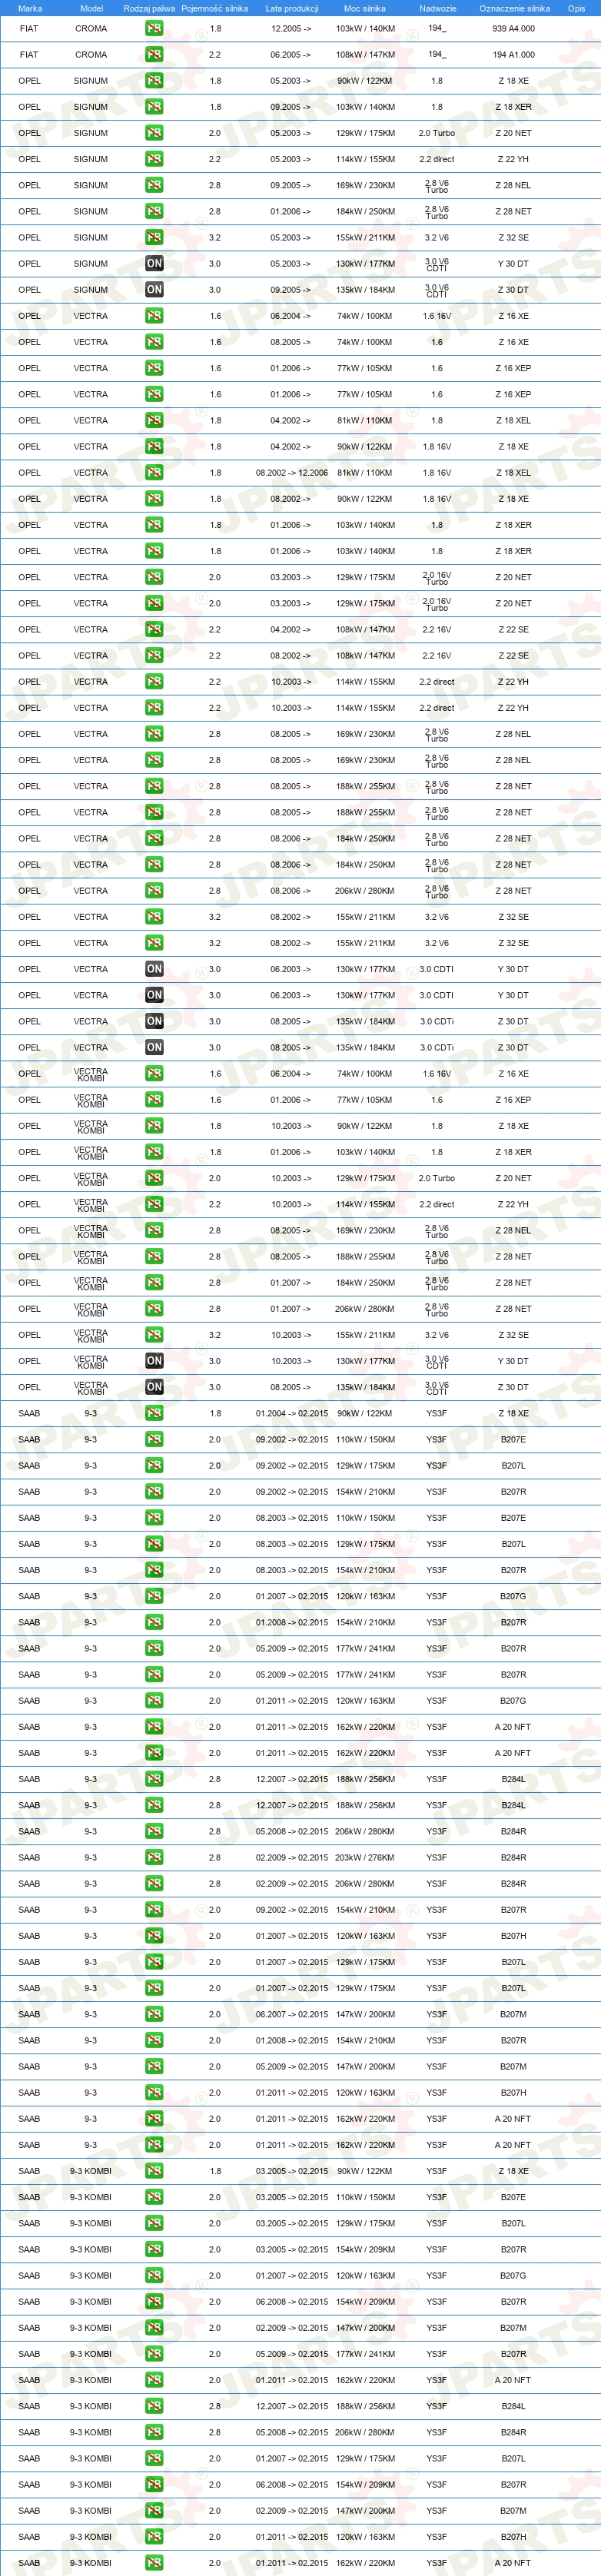Click FIAT brand in the 2.2 CROMA row

[x=29, y=55]
